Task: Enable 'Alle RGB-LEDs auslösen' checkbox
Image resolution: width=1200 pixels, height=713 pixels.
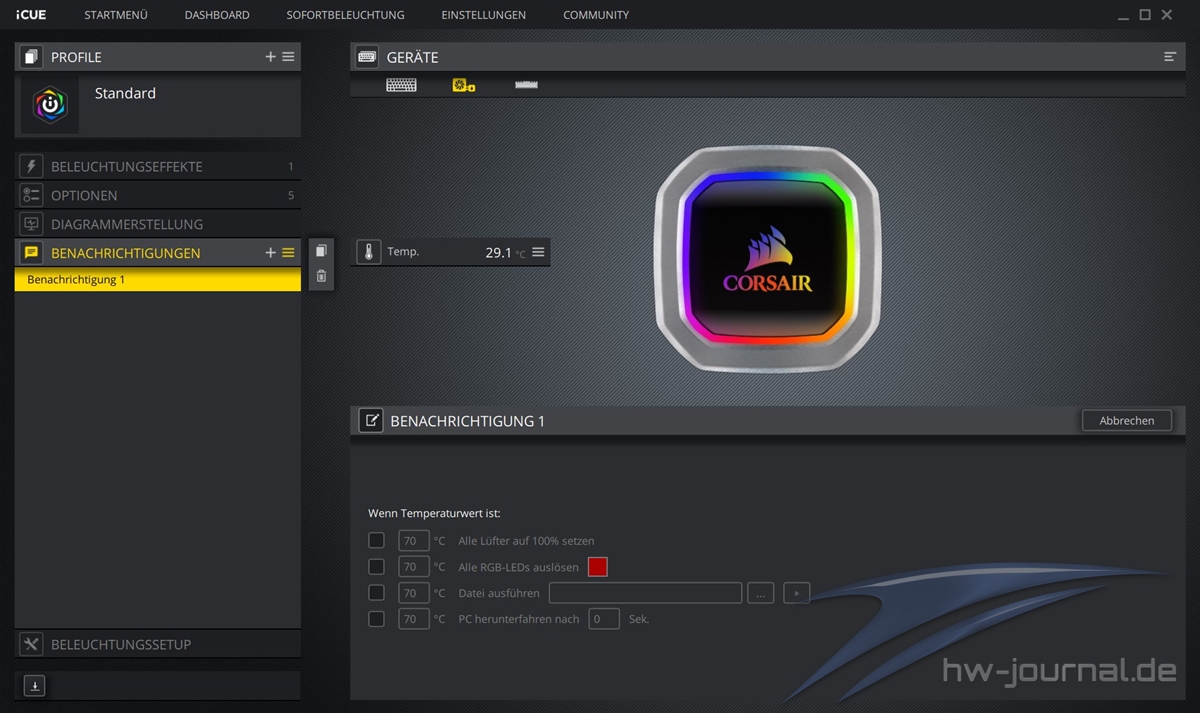Action: (x=376, y=567)
